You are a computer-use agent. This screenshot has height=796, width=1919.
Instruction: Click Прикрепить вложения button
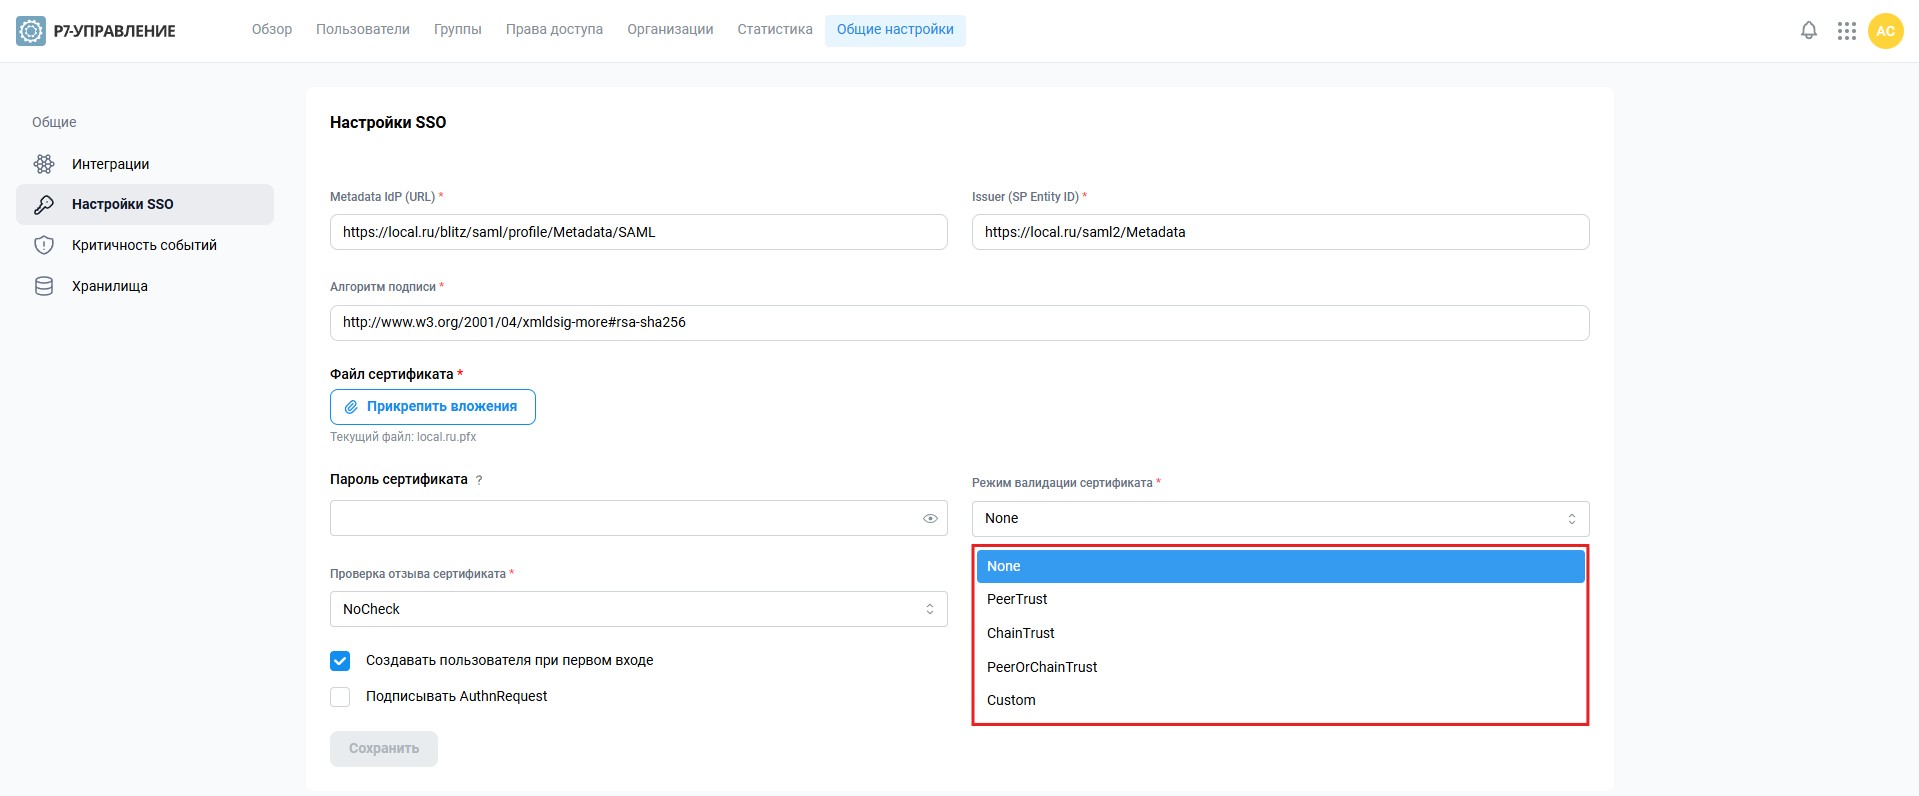433,407
